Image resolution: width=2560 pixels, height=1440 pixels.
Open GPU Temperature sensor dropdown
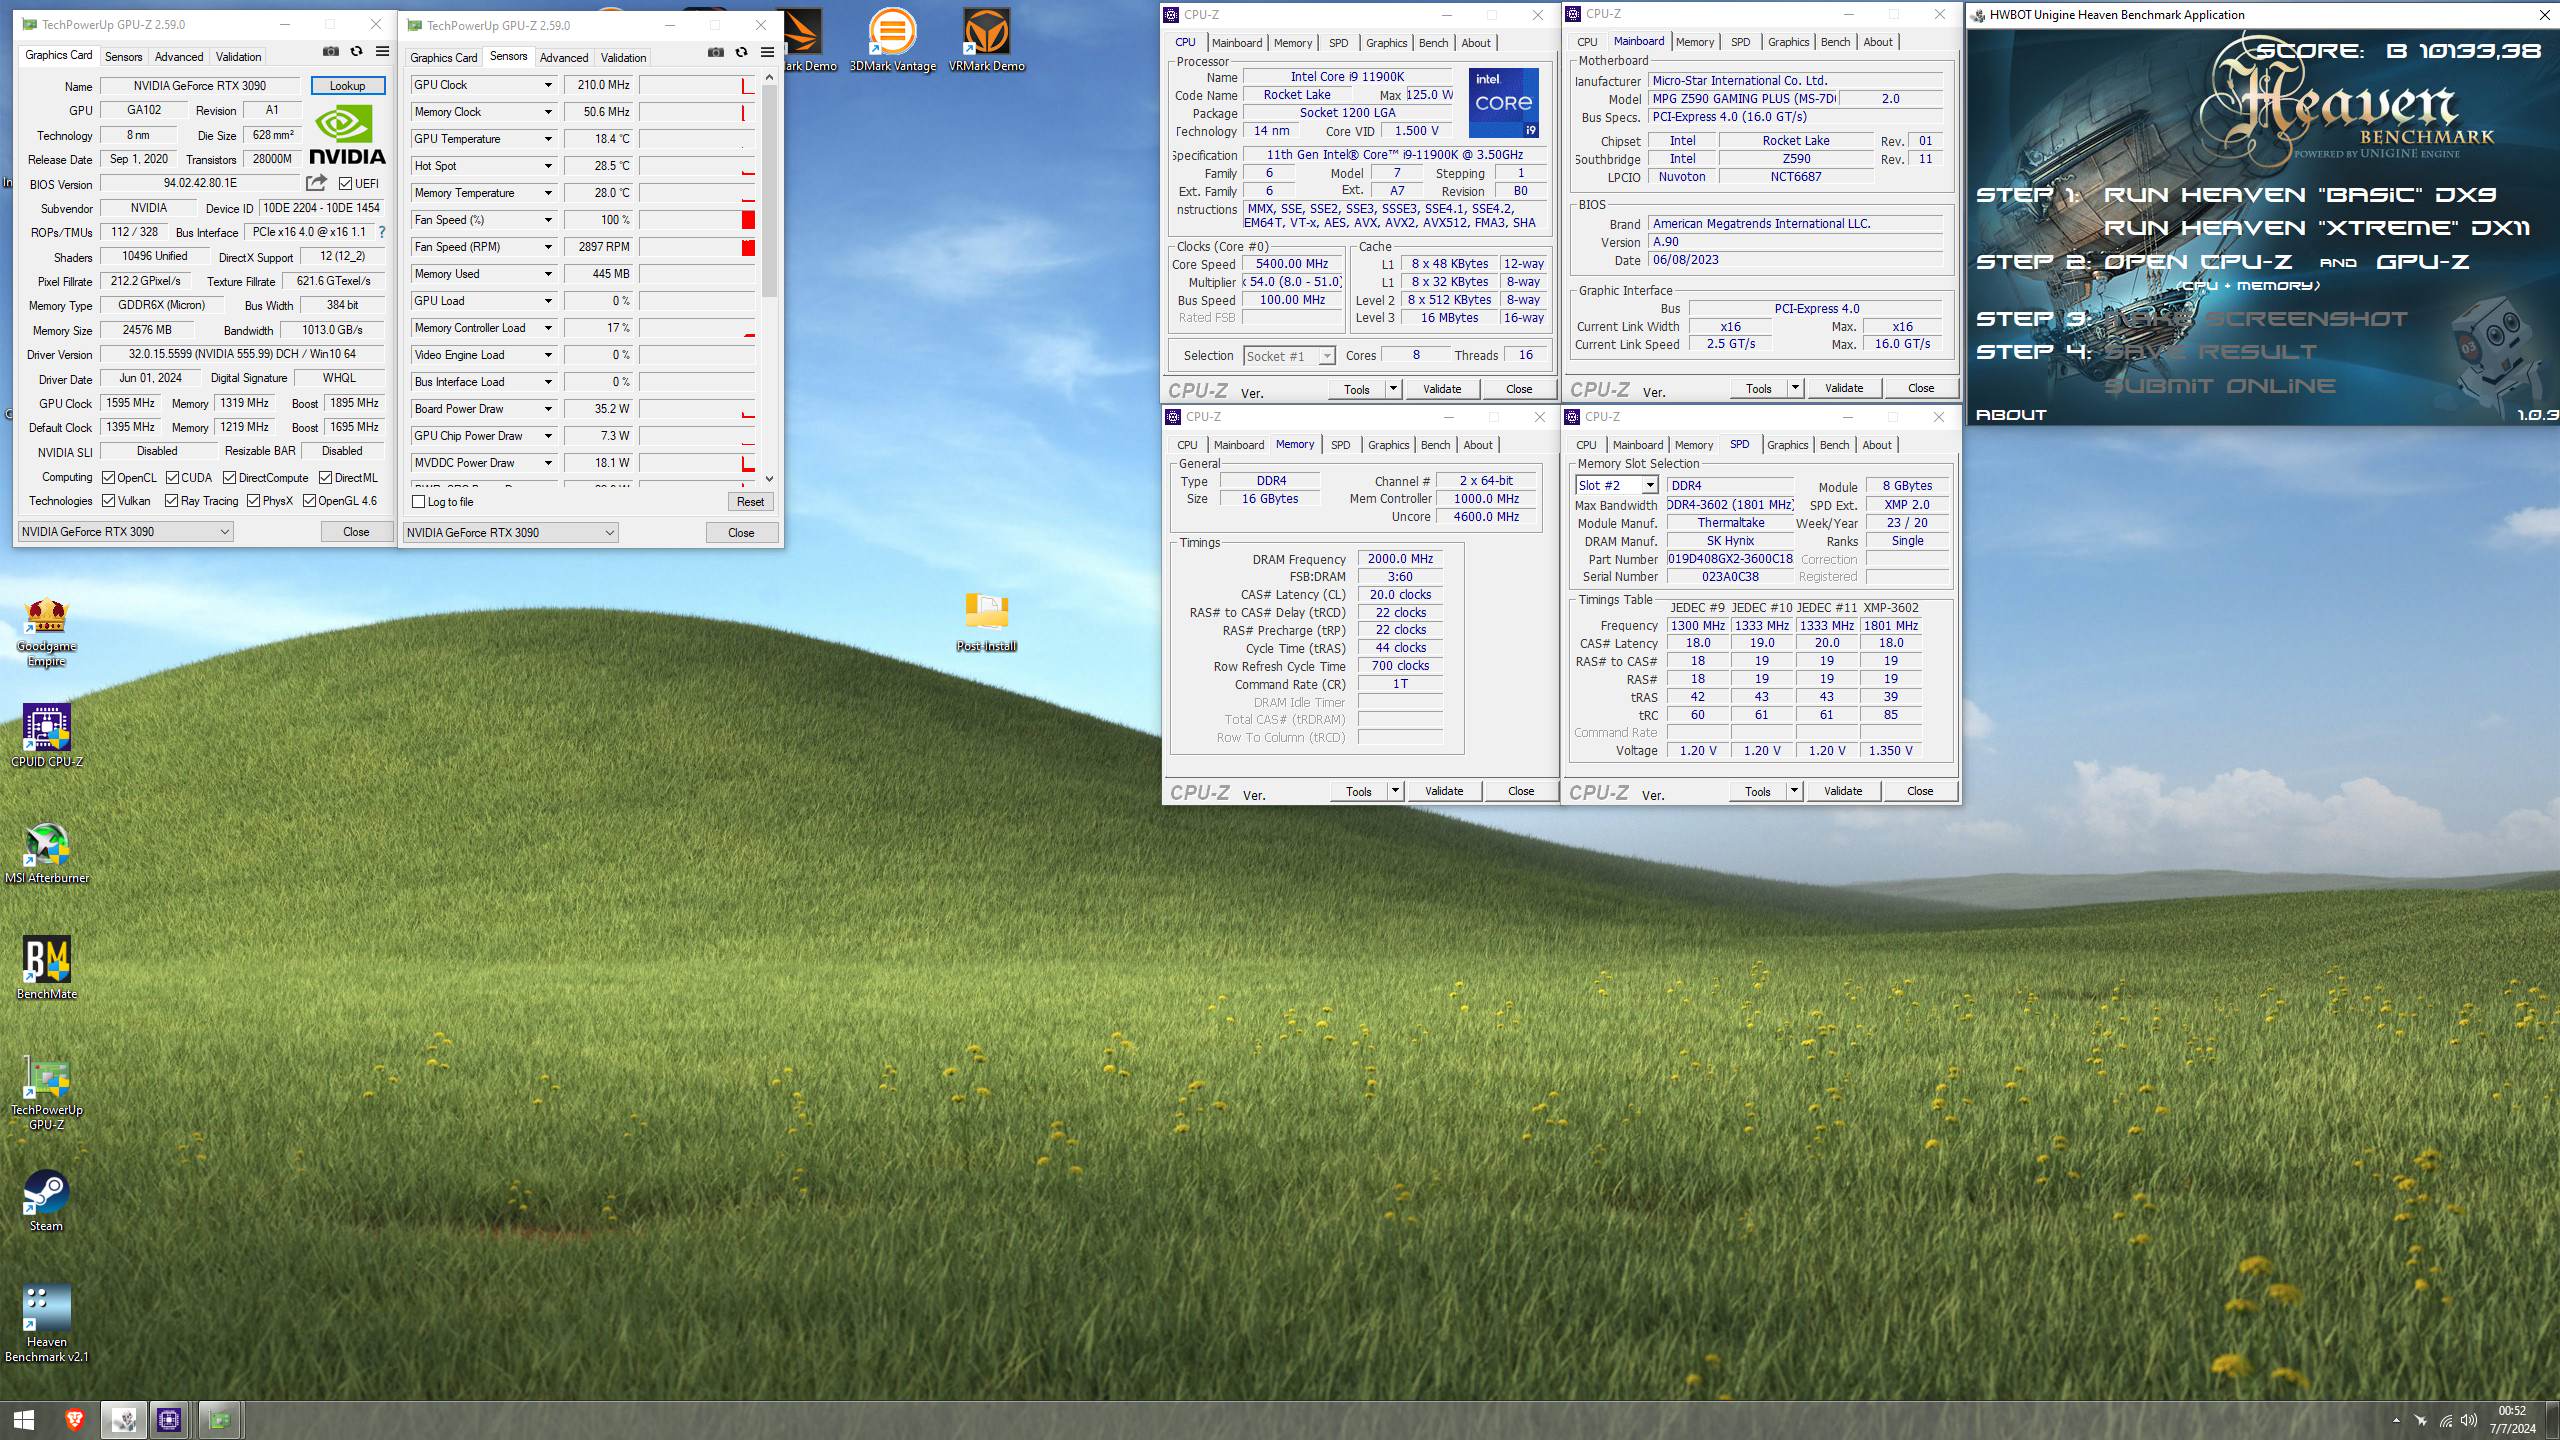(x=548, y=139)
